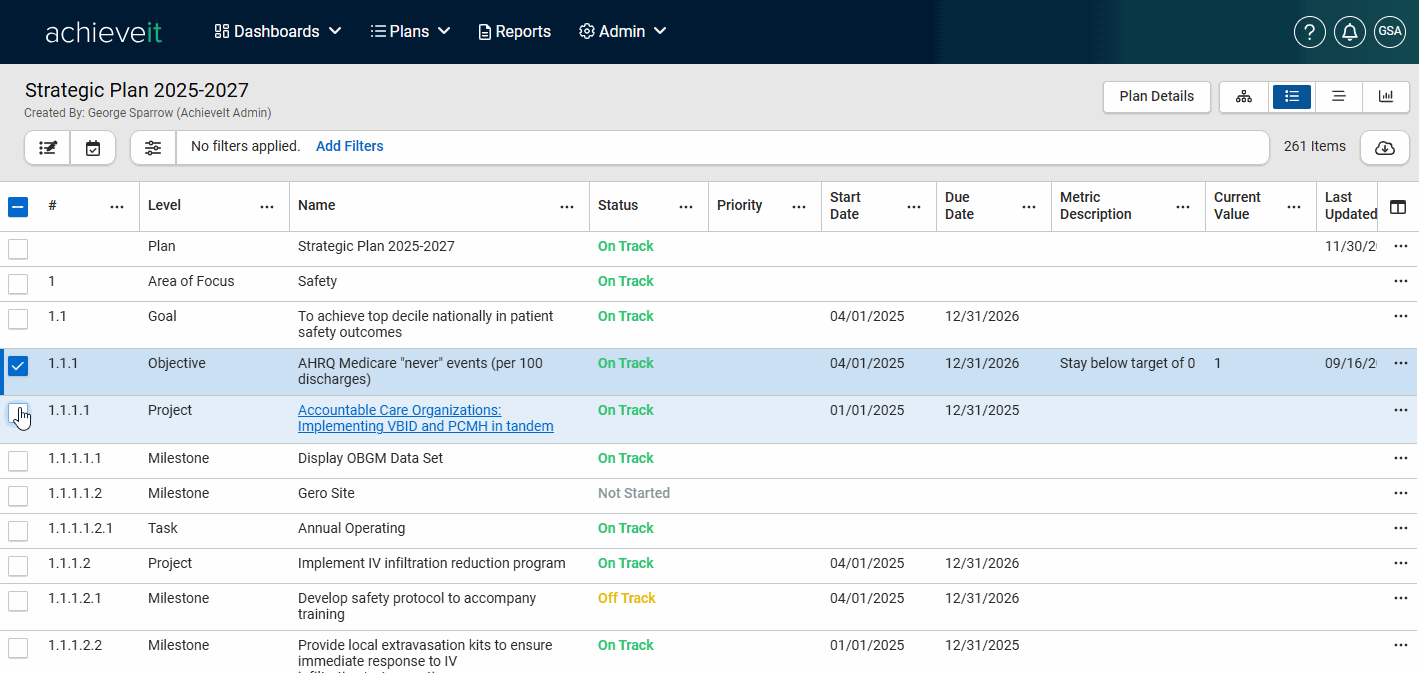This screenshot has height=673, width=1419.
Task: Toggle the select-all header checkbox
Action: (x=18, y=207)
